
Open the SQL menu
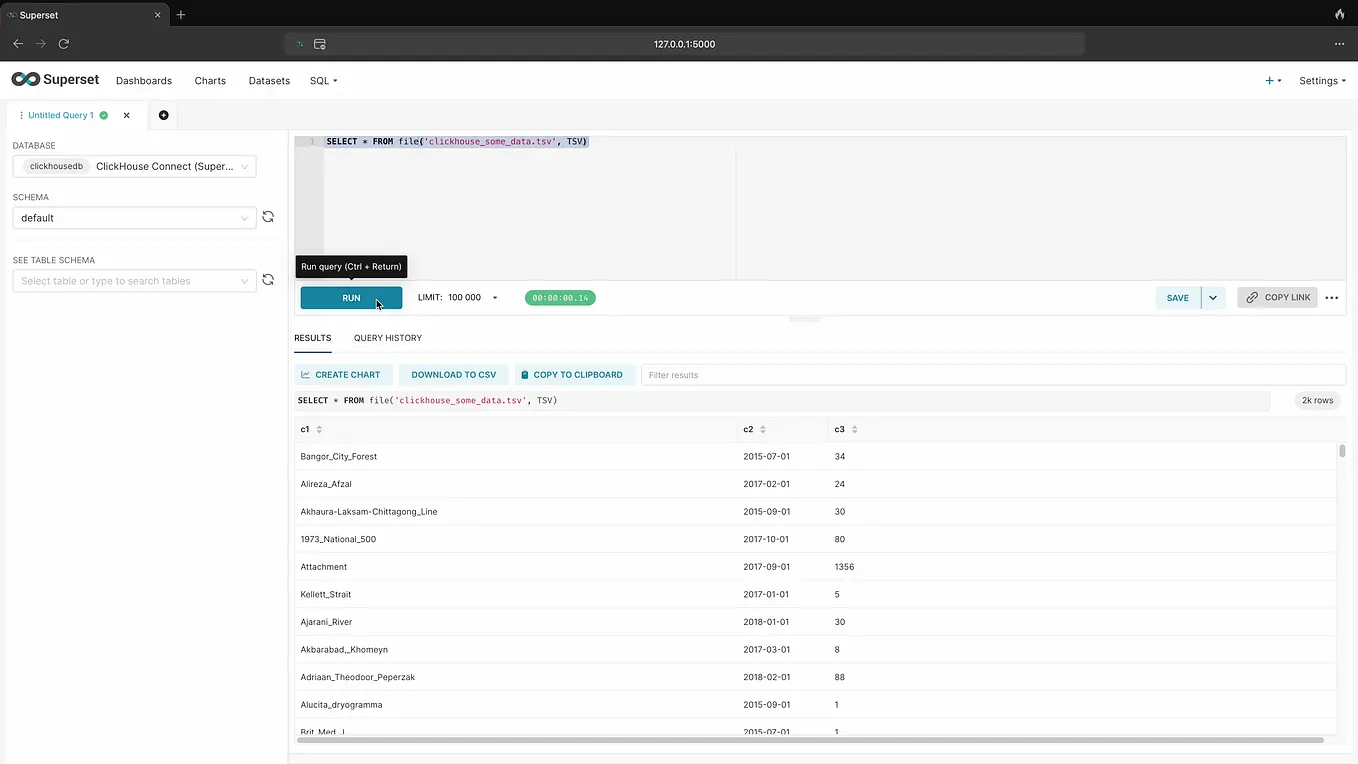[322, 80]
